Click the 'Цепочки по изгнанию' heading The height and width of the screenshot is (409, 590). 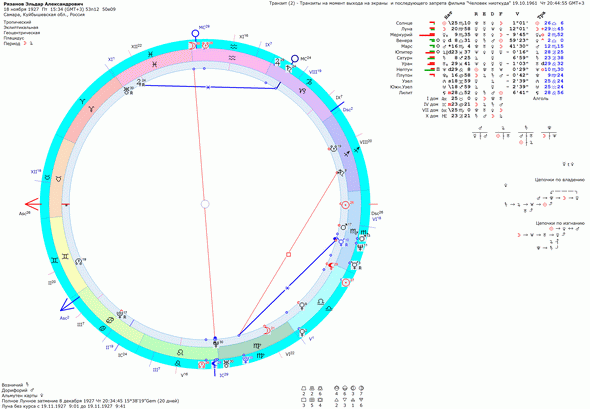[560, 223]
